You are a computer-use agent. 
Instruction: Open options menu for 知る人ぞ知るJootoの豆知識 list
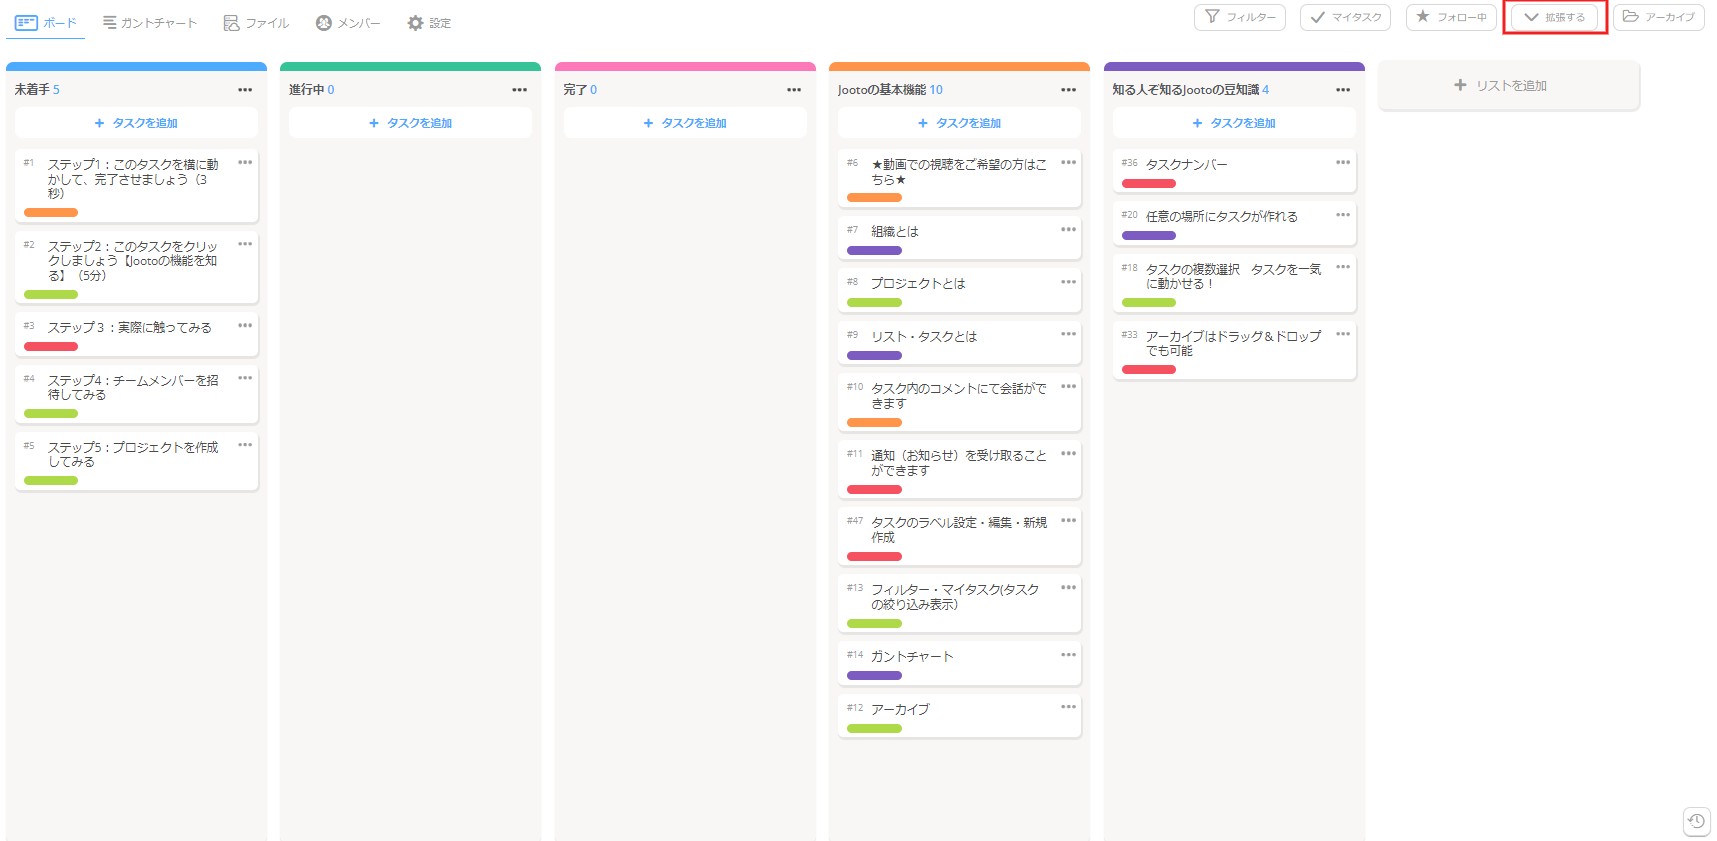tap(1343, 90)
